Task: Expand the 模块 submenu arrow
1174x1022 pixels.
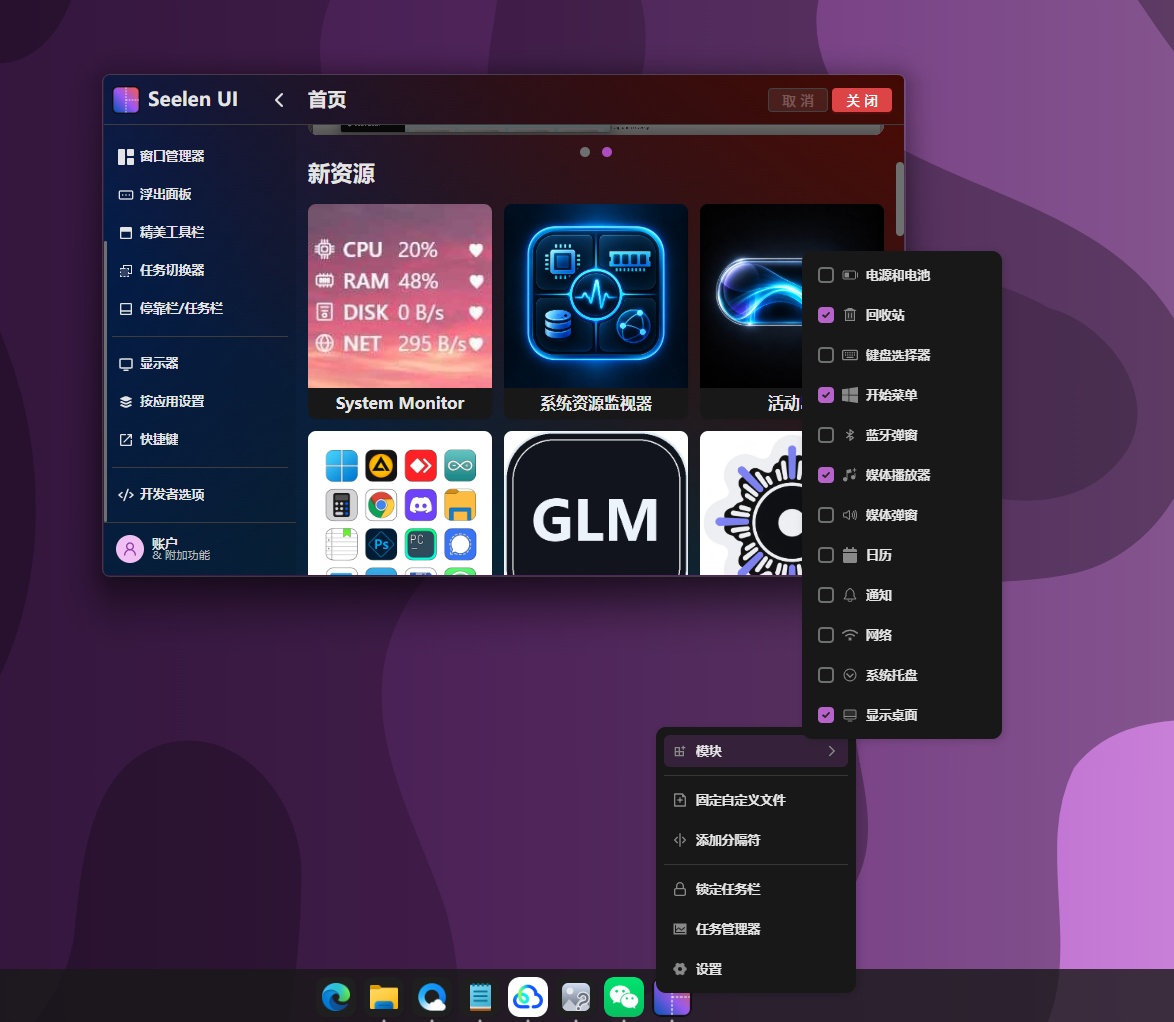Action: (x=831, y=751)
